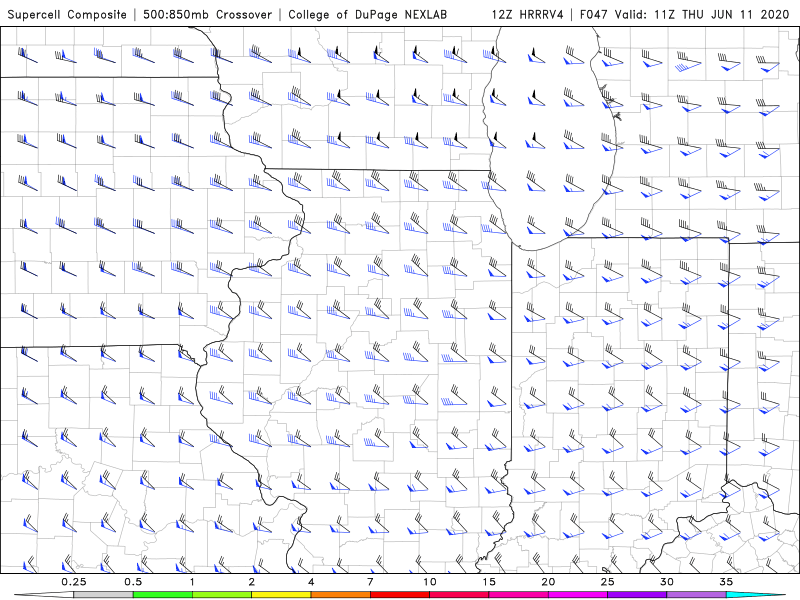Click the "College of DuPage NEXLAB" text
Image resolution: width=800 pixels, height=600 pixels.
(x=367, y=14)
